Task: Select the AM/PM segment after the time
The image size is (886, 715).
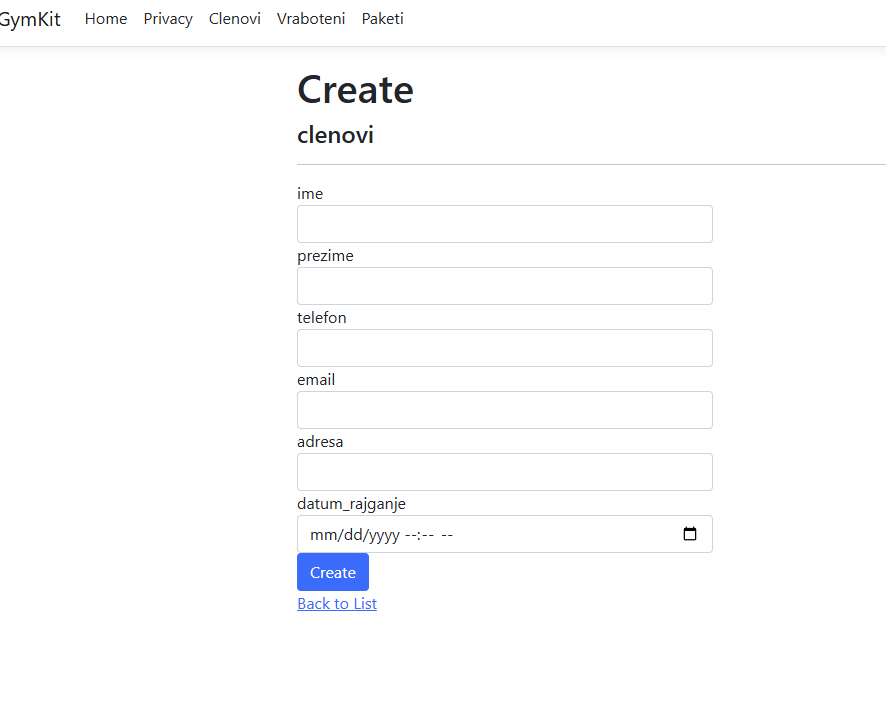Action: (x=447, y=535)
